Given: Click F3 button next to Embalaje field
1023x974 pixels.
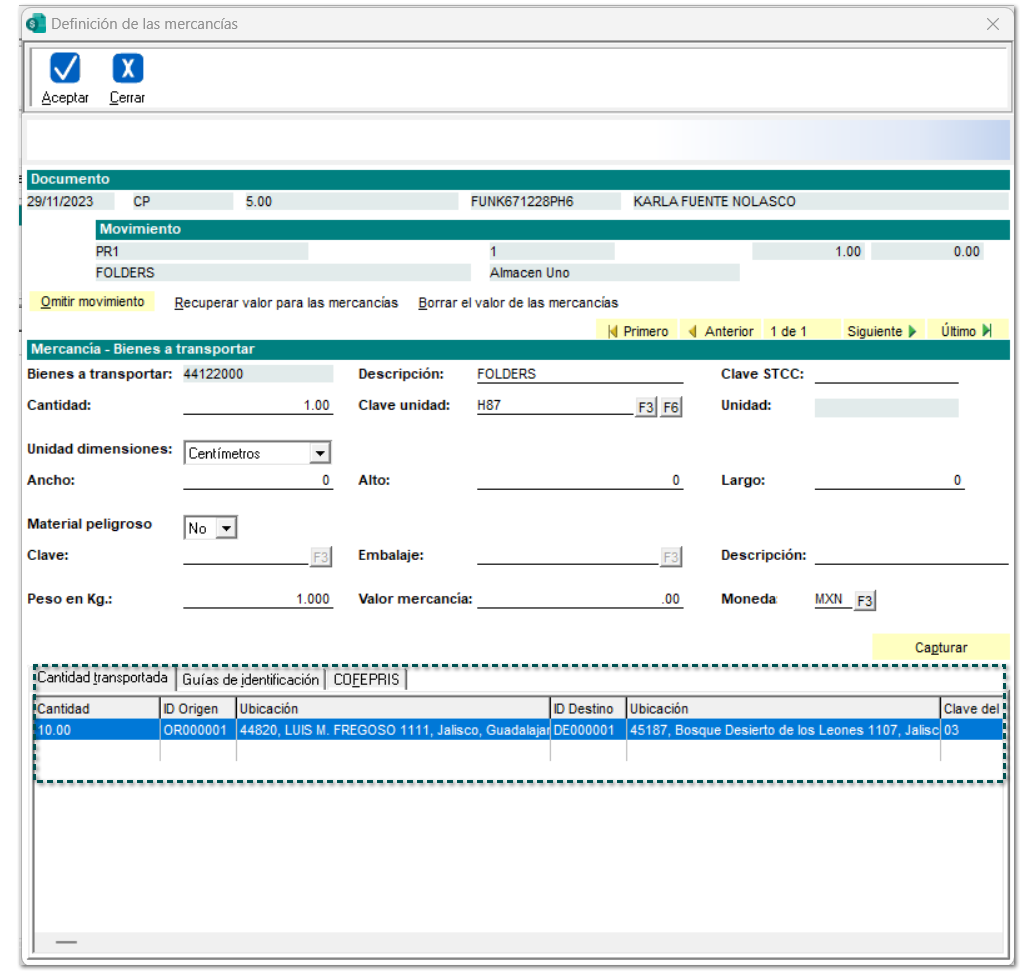Looking at the screenshot, I should 670,556.
